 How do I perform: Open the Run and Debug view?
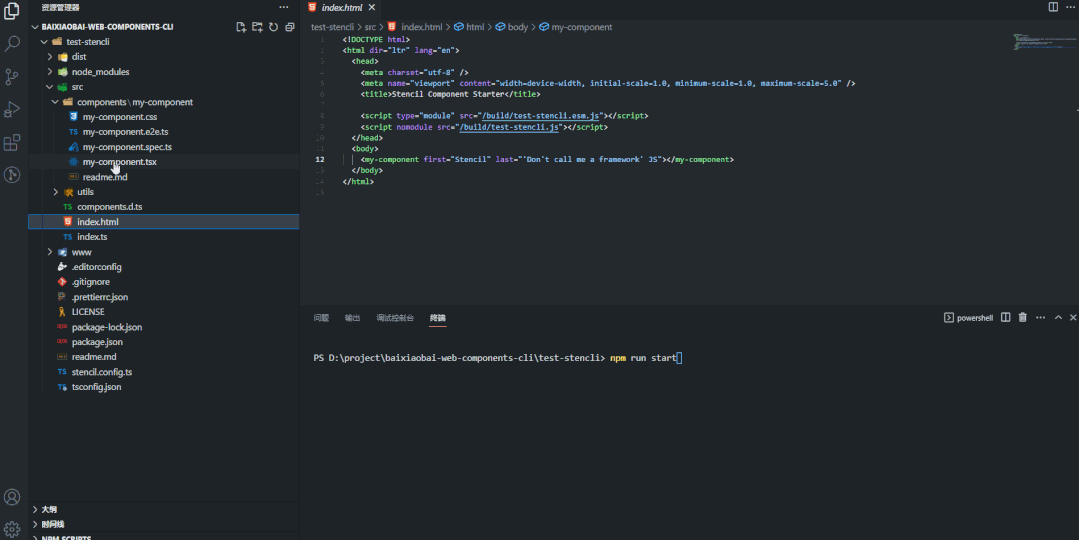pyautogui.click(x=12, y=110)
